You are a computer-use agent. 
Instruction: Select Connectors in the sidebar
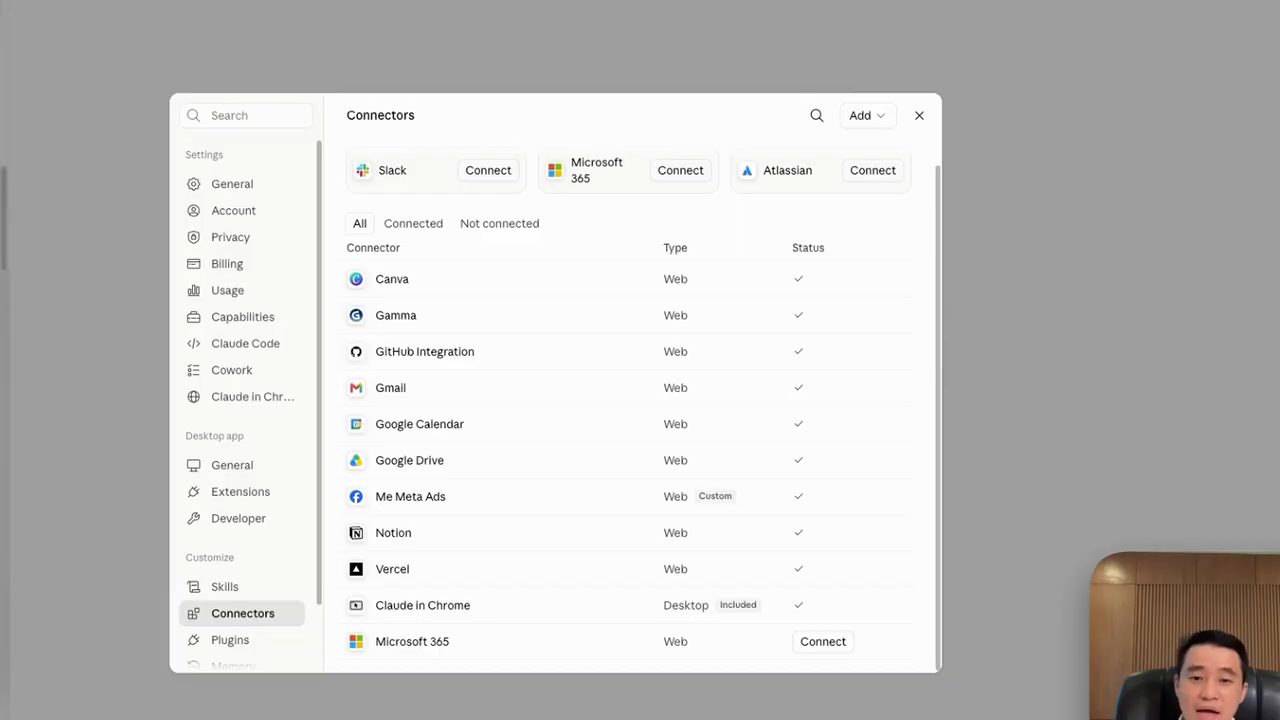[242, 614]
